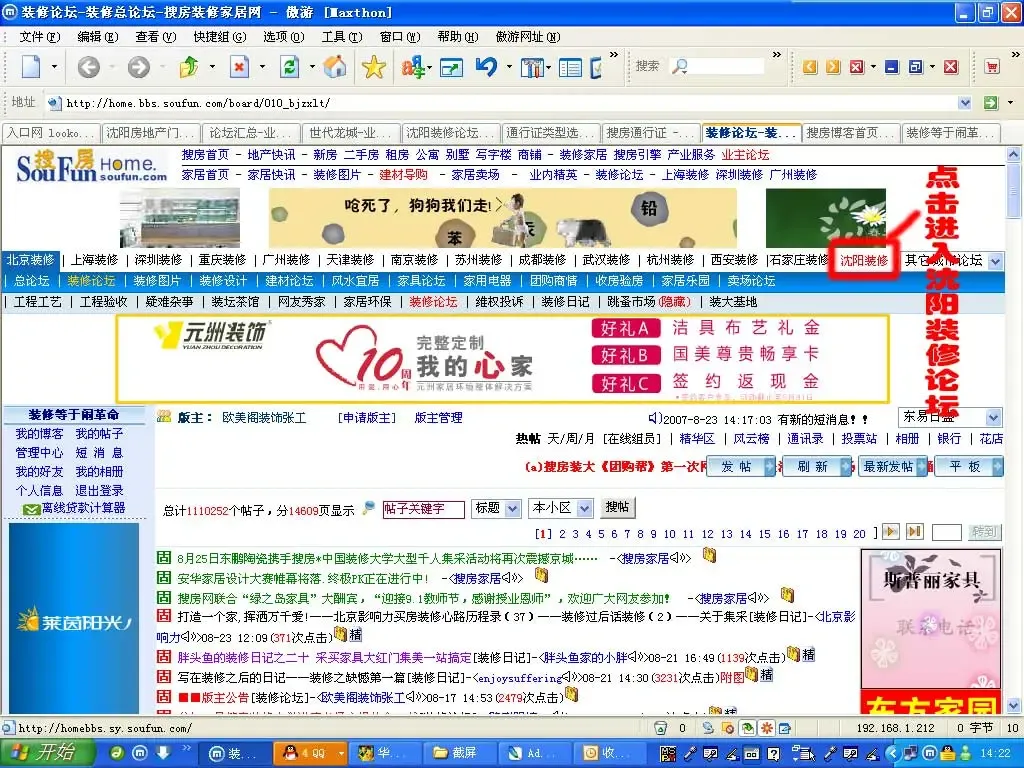
Task: Click the toolbar 搜索 search box
Action: (x=727, y=66)
